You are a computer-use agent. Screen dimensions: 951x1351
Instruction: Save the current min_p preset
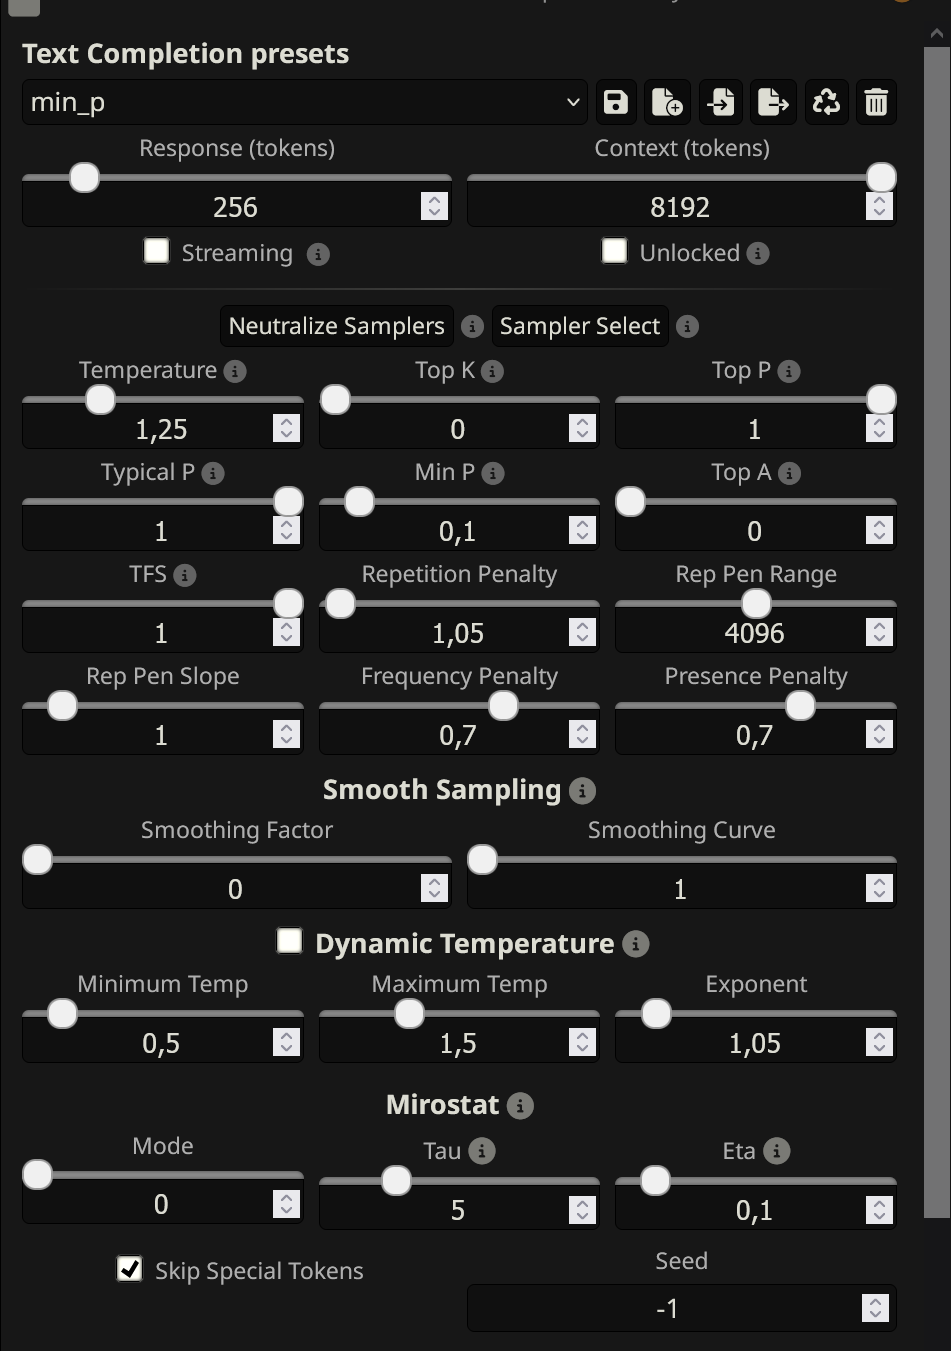[616, 102]
